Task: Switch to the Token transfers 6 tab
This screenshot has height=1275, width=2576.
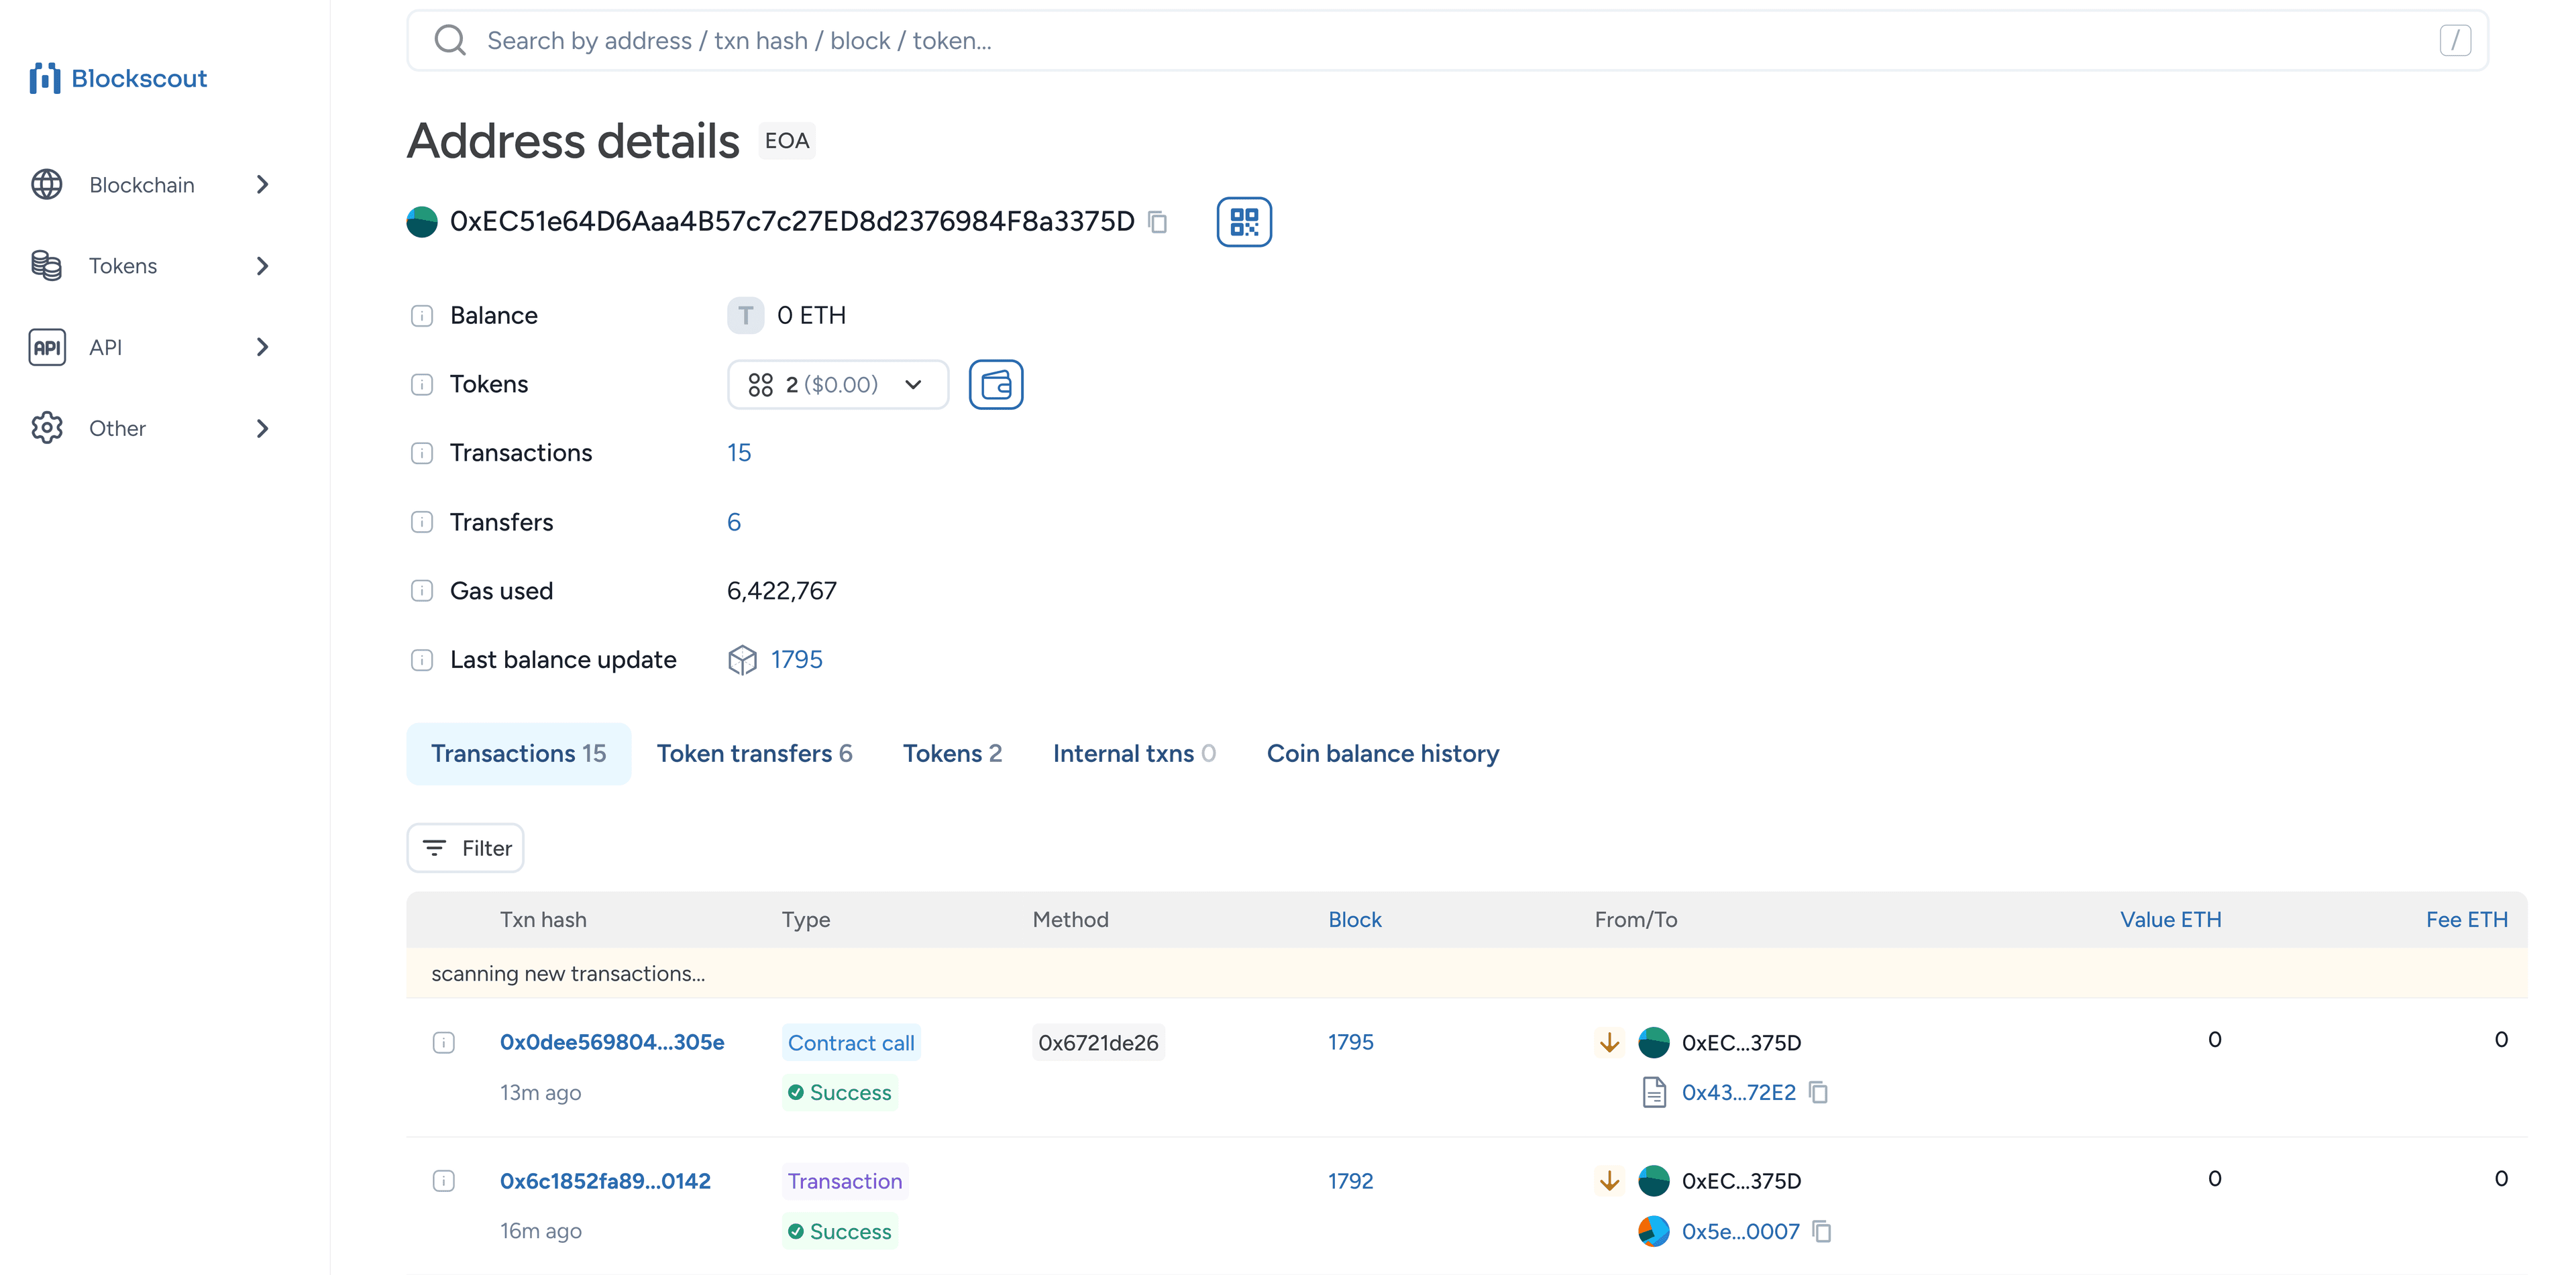Action: 754,753
